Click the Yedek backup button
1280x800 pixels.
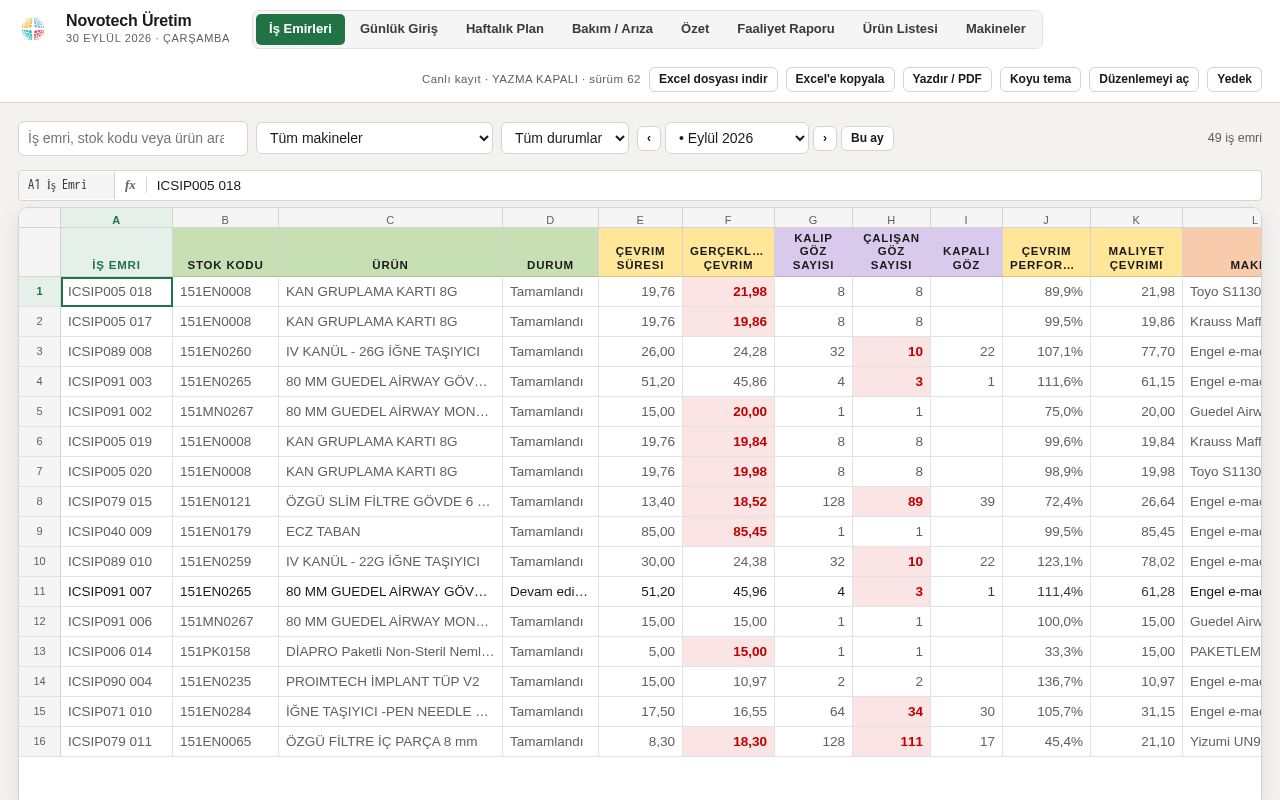(1234, 80)
